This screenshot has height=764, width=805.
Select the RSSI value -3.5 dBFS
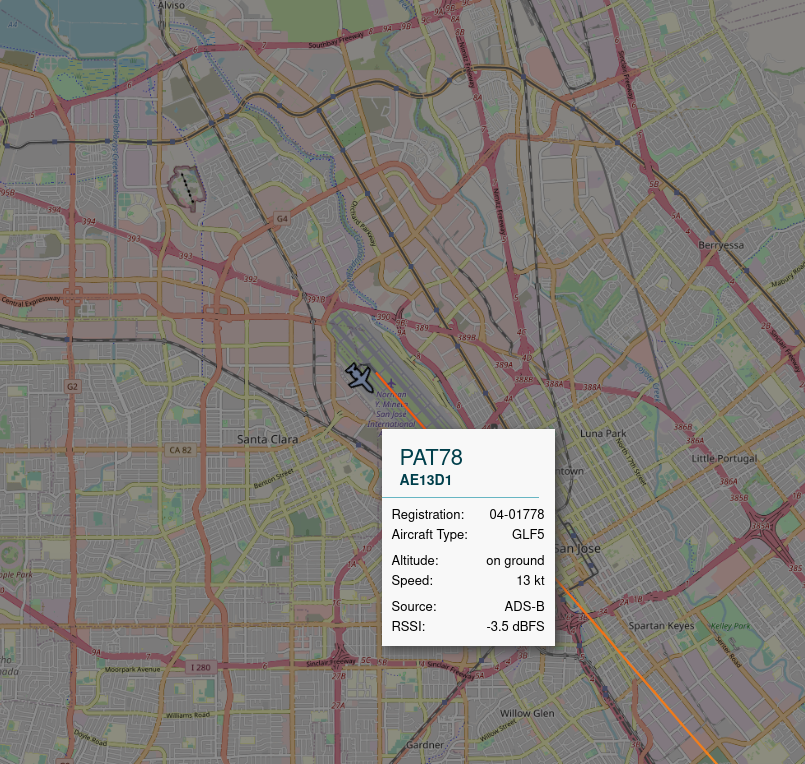(515, 626)
